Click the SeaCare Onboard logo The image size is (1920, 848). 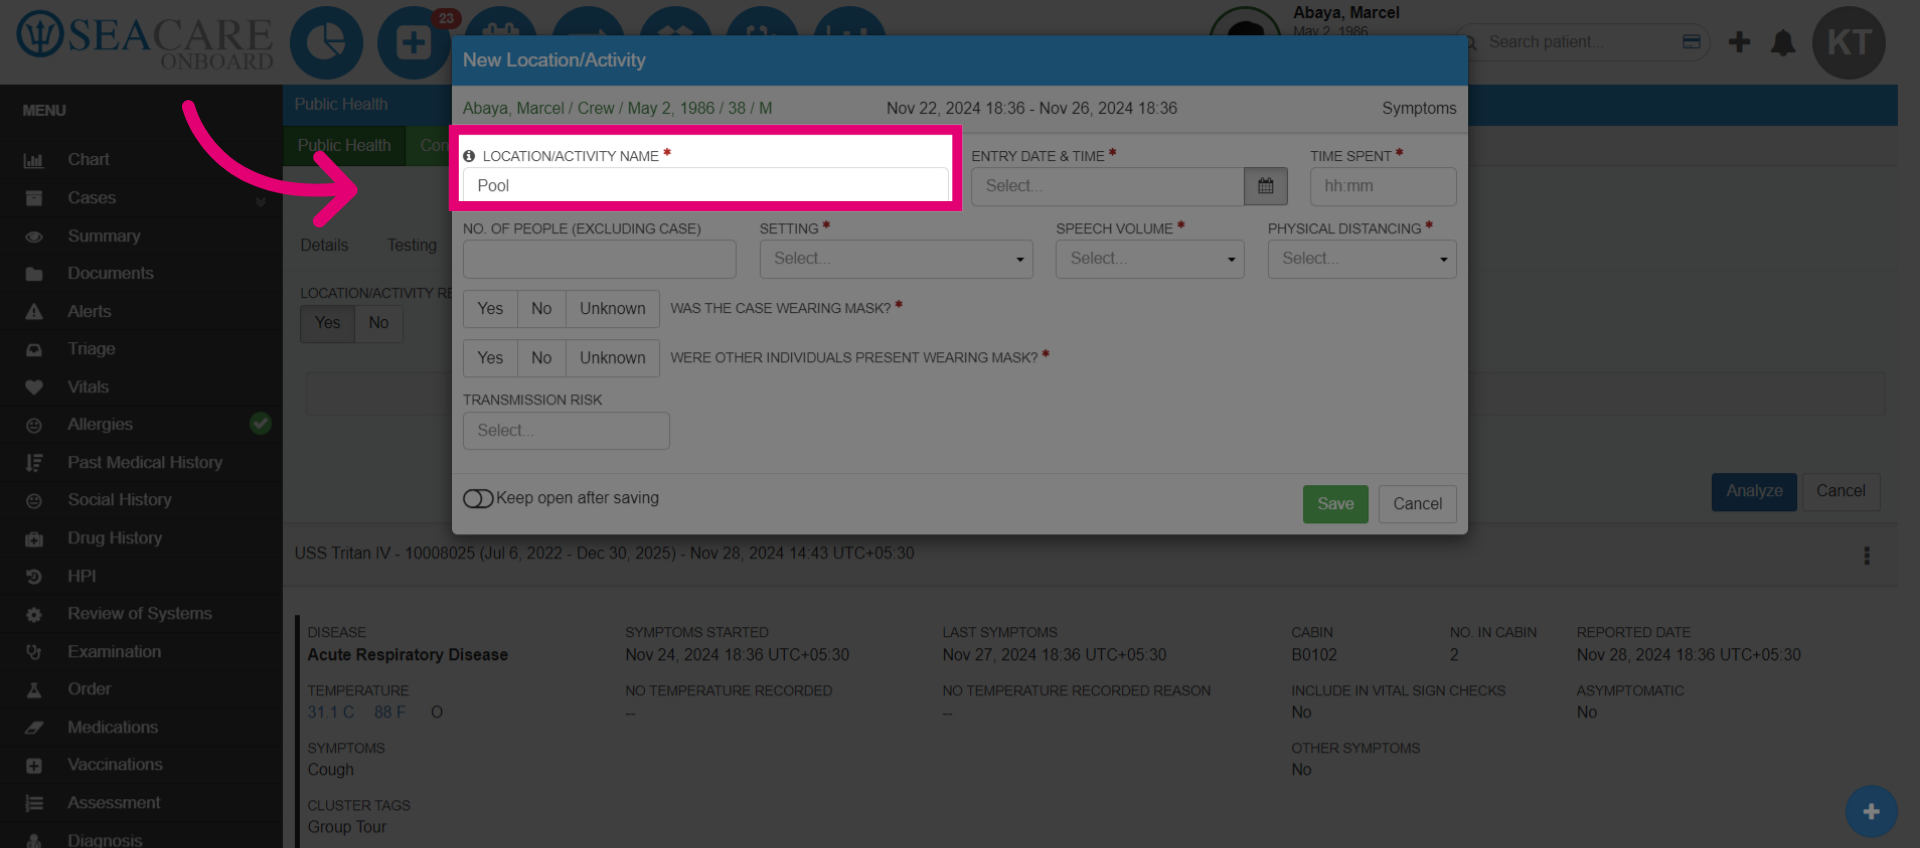(x=145, y=42)
